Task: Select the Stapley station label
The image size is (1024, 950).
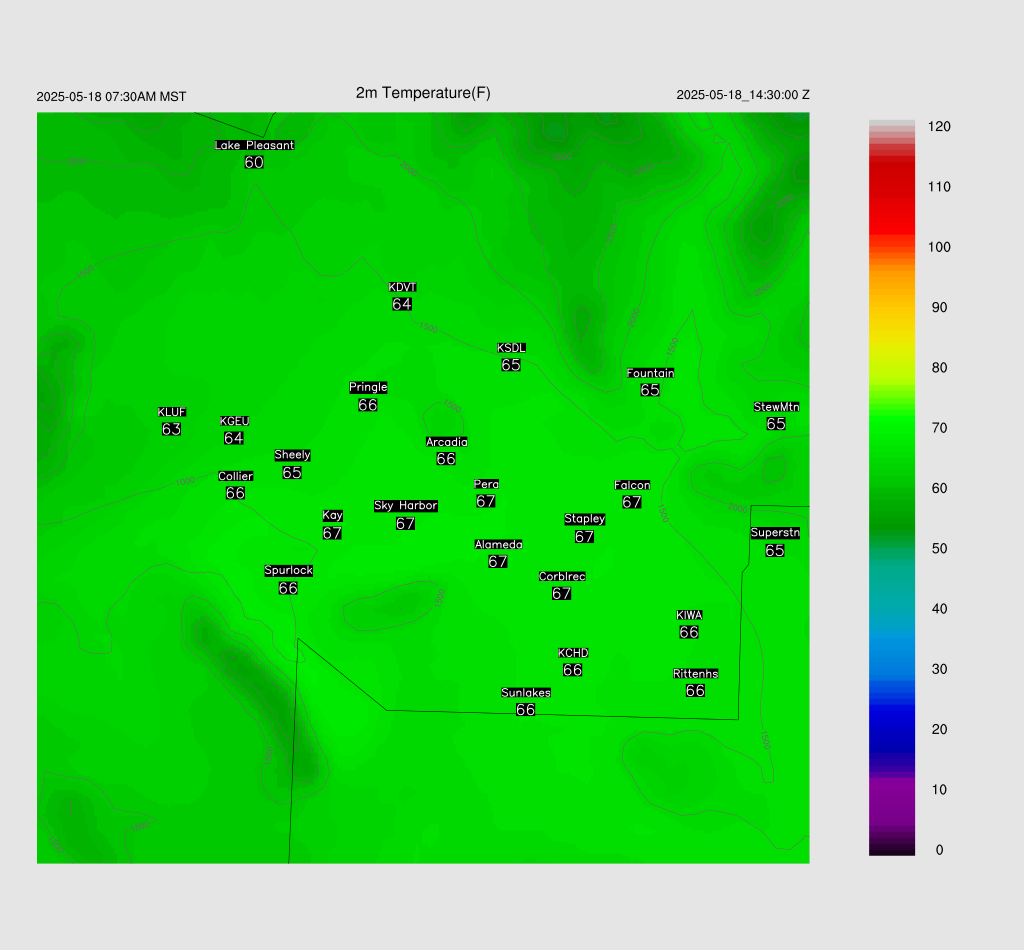Action: pos(584,519)
